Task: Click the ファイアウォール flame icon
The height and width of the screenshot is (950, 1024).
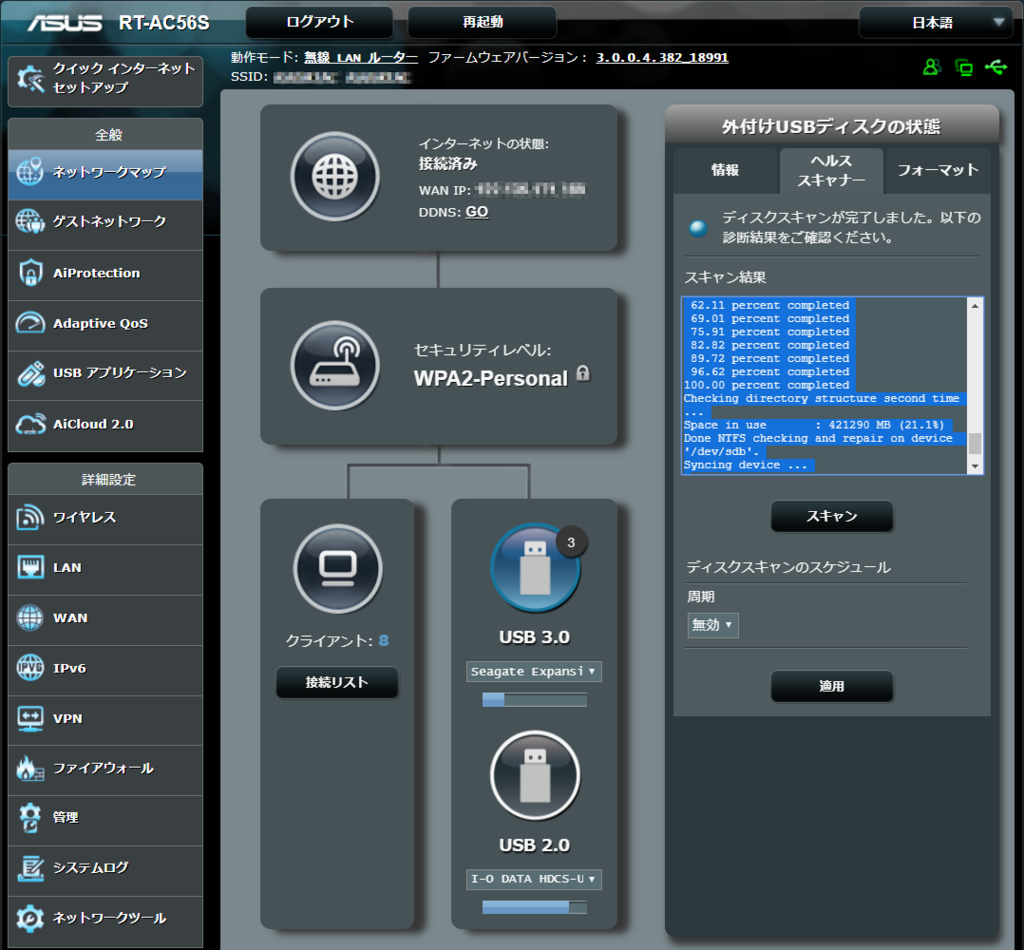Action: [x=30, y=768]
